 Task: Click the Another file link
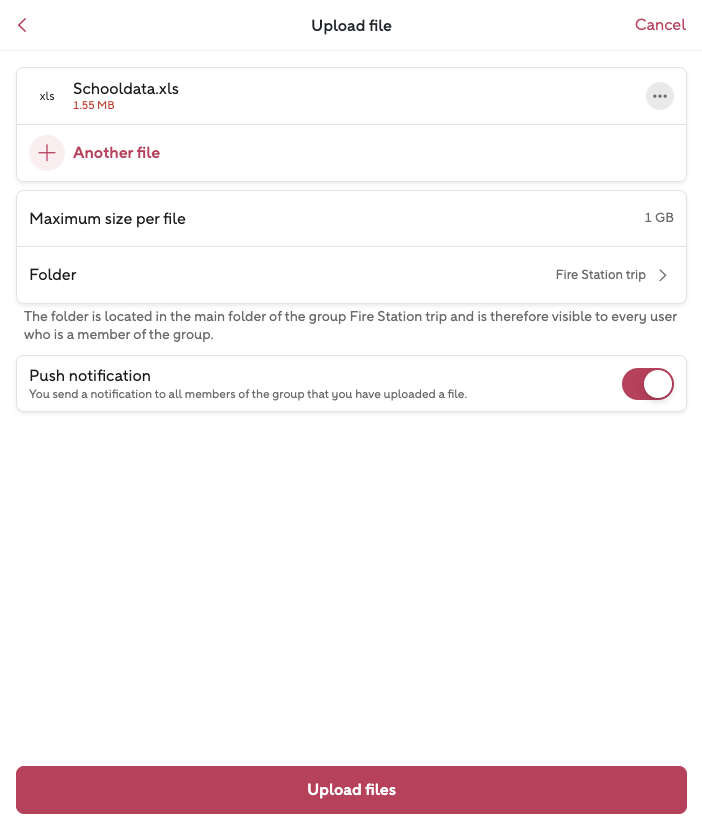(x=116, y=153)
